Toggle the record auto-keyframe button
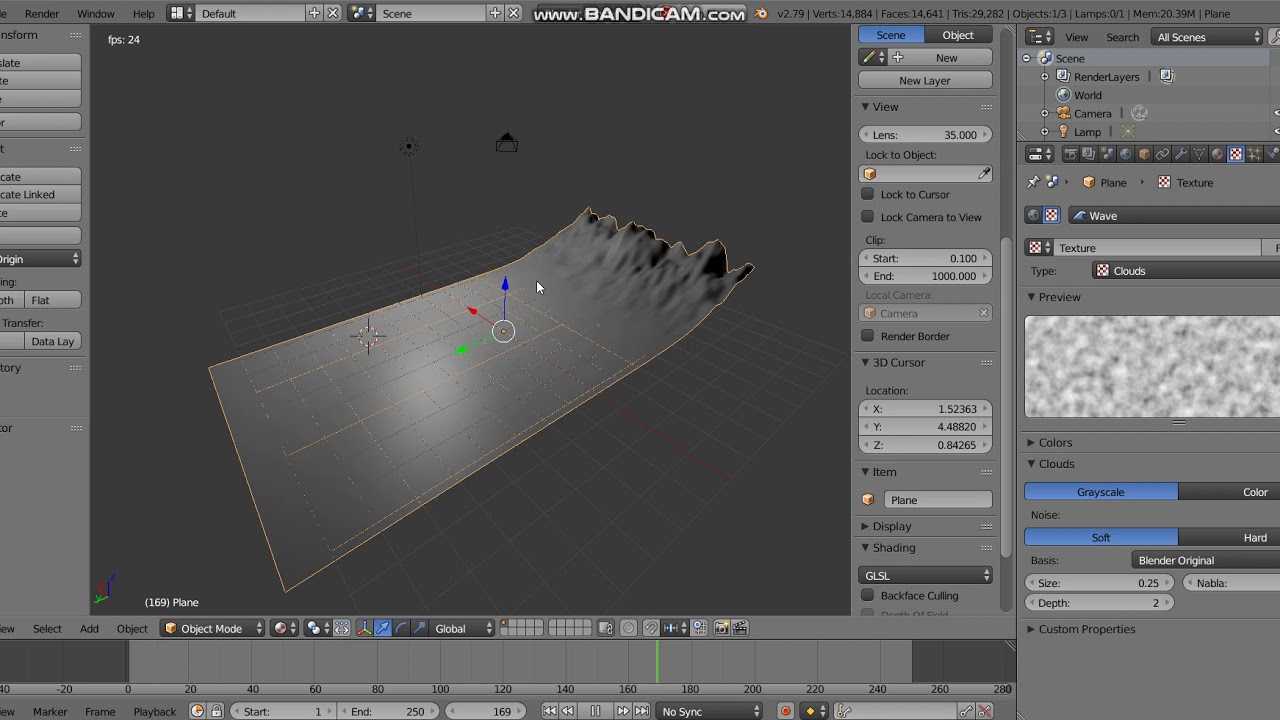Screen dimensions: 1280x720 (x=786, y=711)
